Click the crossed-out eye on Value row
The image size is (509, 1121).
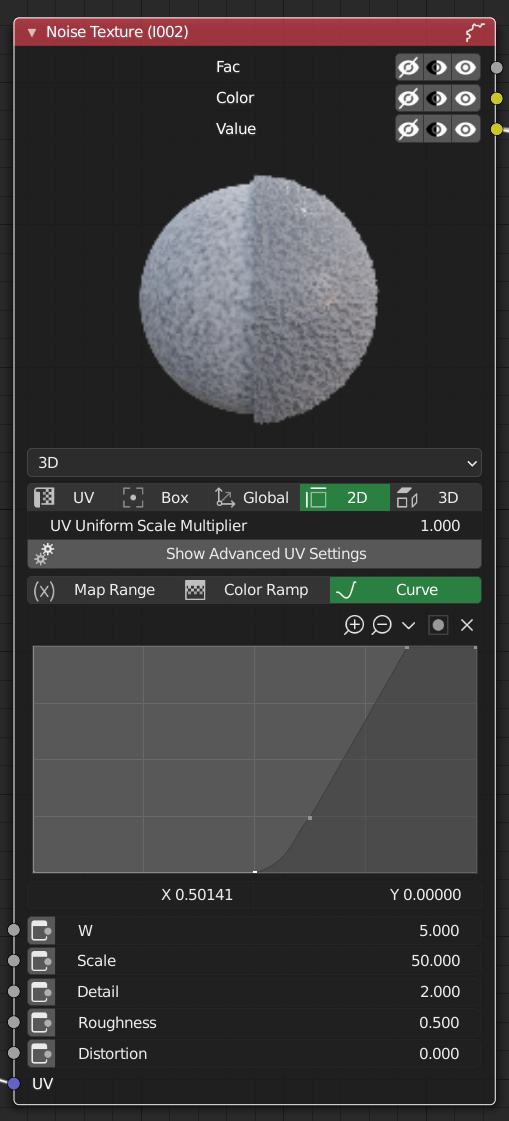(x=409, y=129)
